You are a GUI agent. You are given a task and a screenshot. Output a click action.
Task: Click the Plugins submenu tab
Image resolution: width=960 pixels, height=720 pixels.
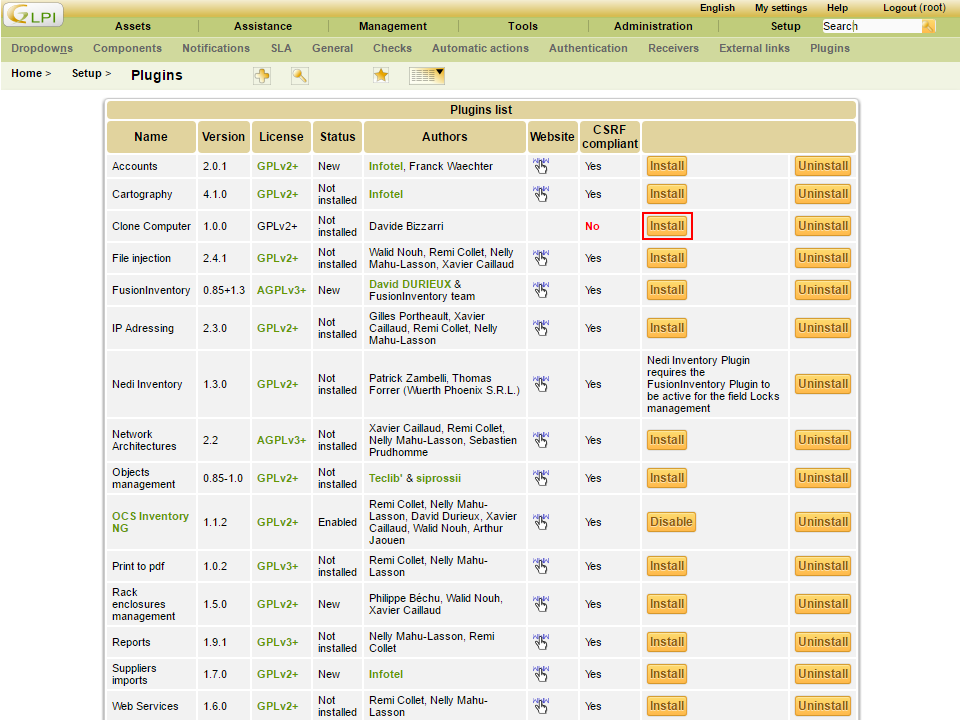830,48
